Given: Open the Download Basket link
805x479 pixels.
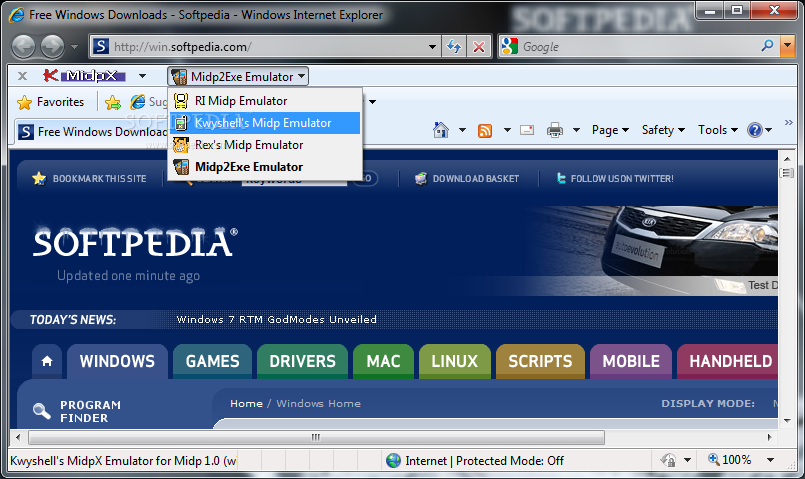Looking at the screenshot, I should click(x=467, y=179).
